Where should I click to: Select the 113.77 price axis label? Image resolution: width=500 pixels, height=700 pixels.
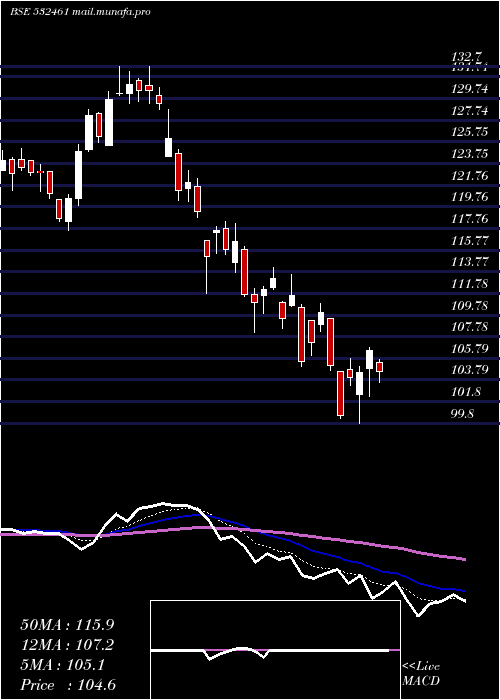(x=469, y=262)
